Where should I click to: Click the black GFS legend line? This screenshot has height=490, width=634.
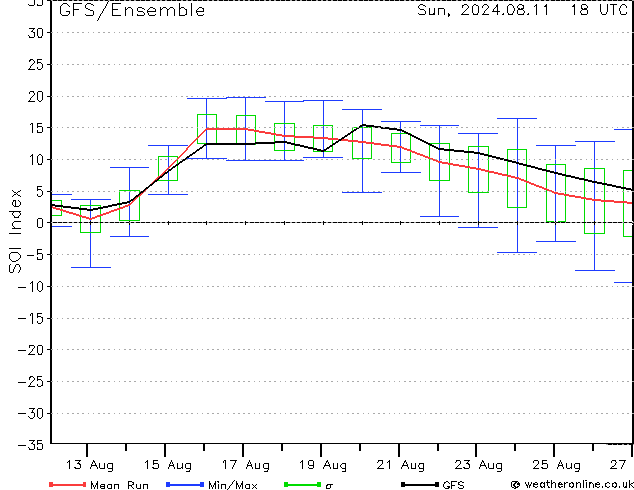[420, 484]
